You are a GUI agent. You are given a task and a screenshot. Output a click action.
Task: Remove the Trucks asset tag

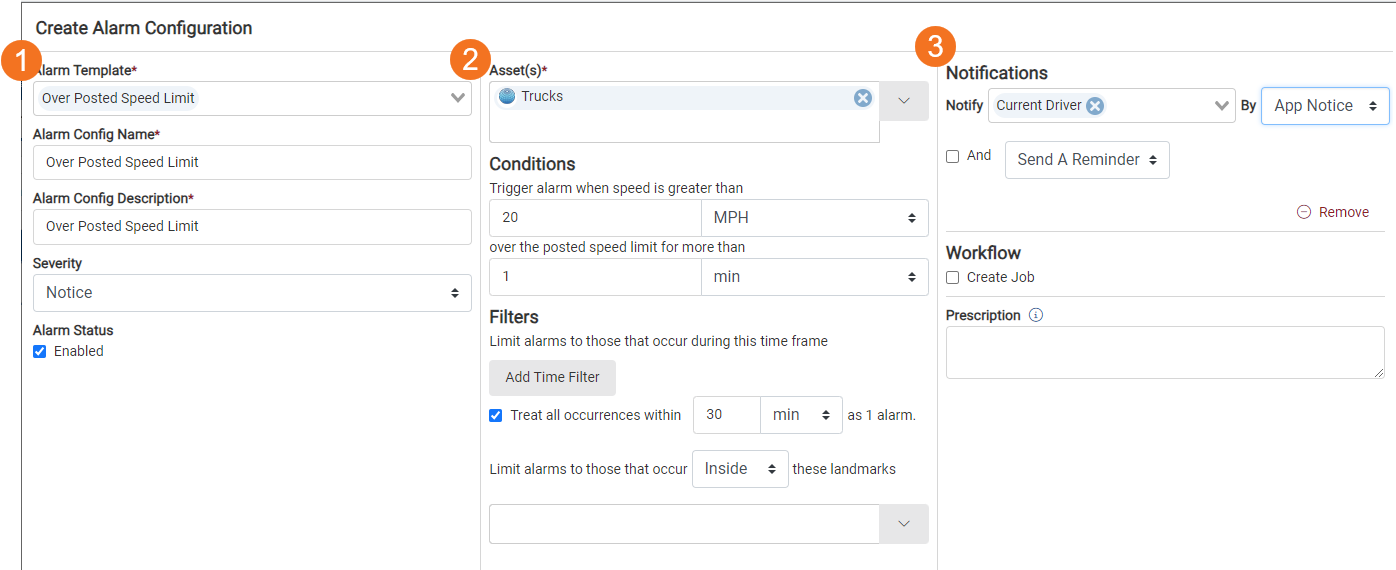pyautogui.click(x=863, y=97)
